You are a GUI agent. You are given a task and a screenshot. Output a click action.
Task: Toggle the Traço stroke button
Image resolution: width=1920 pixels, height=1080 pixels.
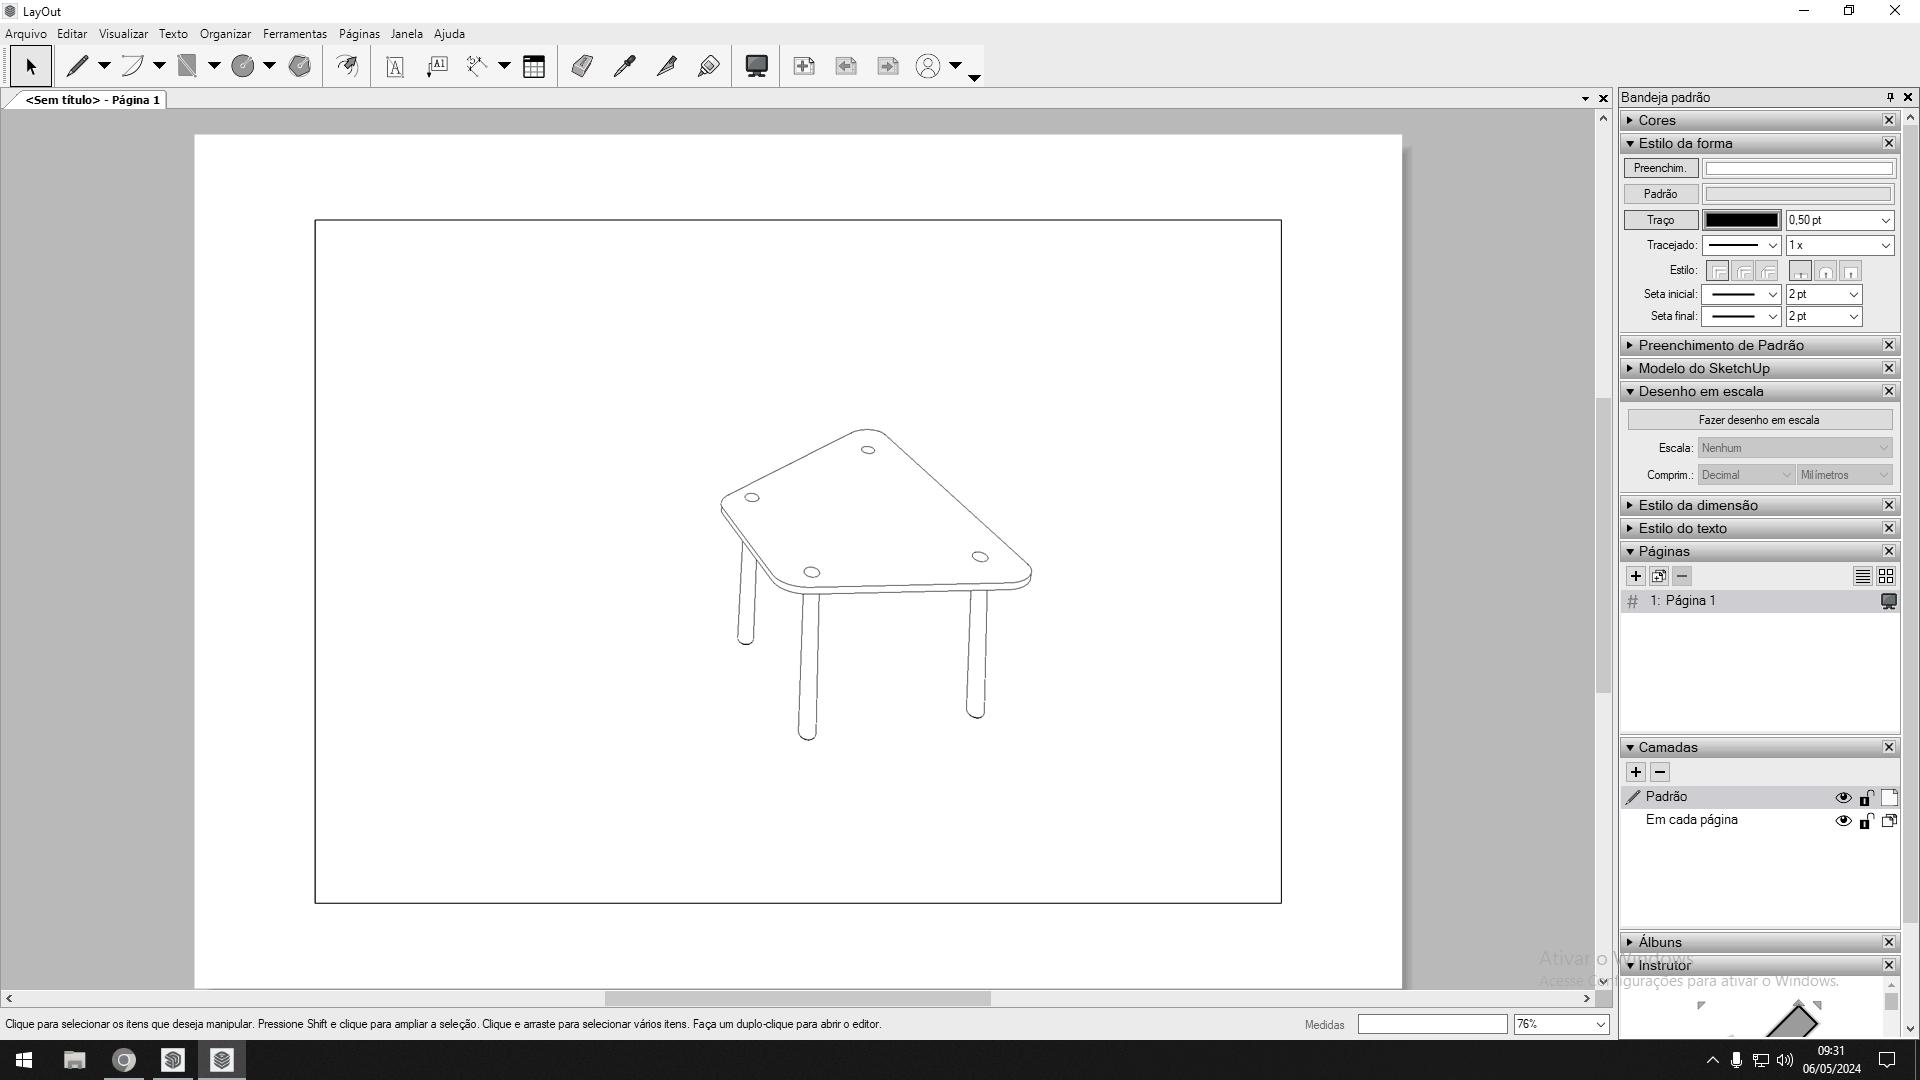pos(1660,220)
